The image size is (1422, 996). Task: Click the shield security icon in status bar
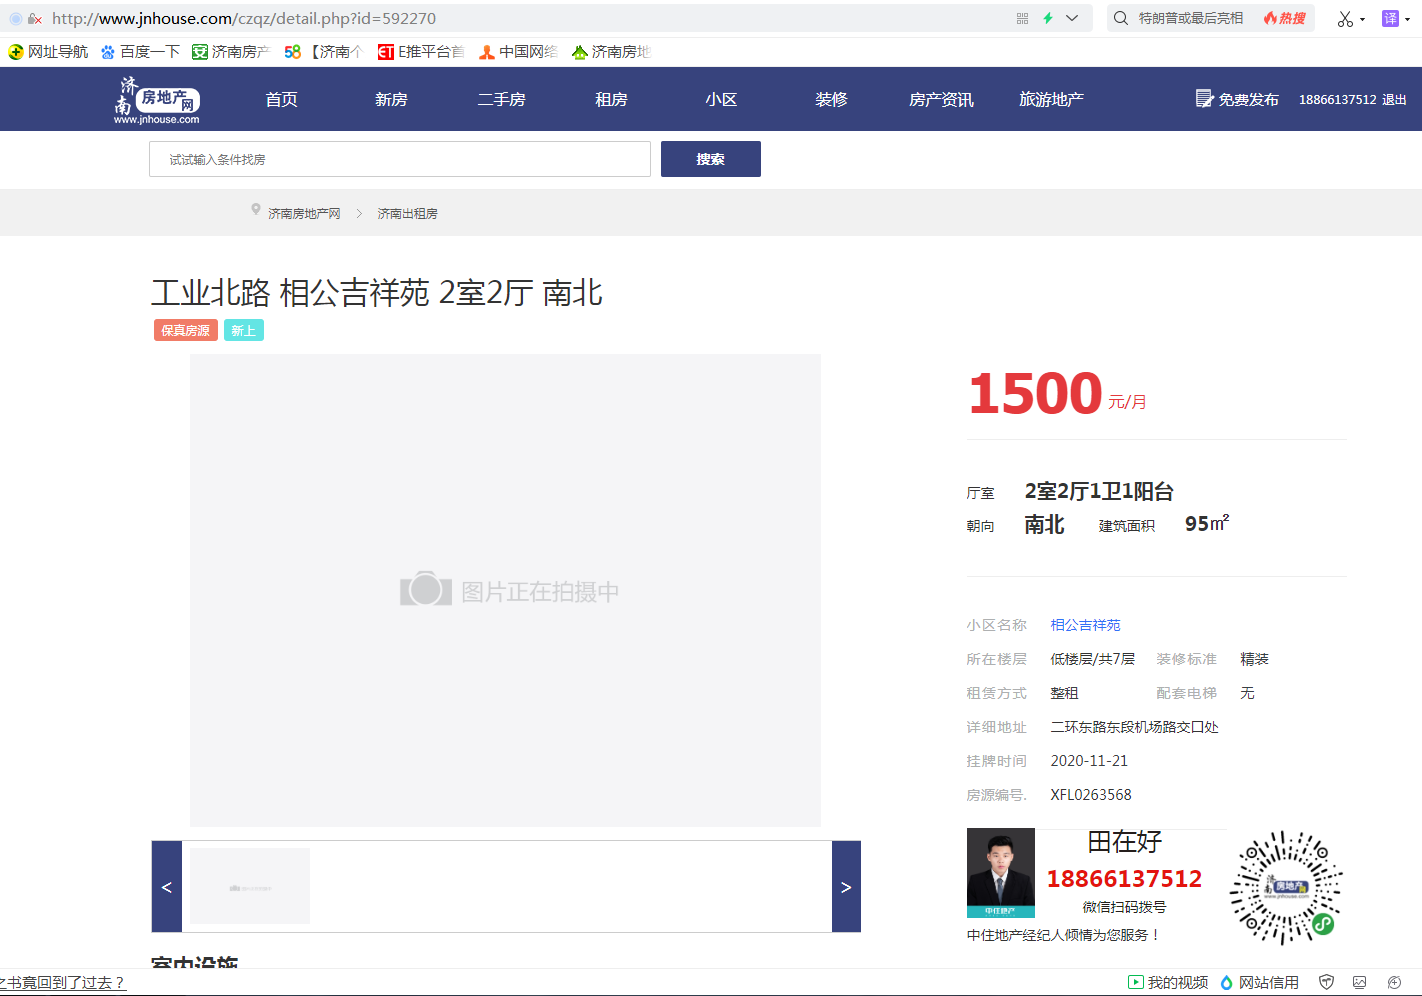pyautogui.click(x=1327, y=983)
